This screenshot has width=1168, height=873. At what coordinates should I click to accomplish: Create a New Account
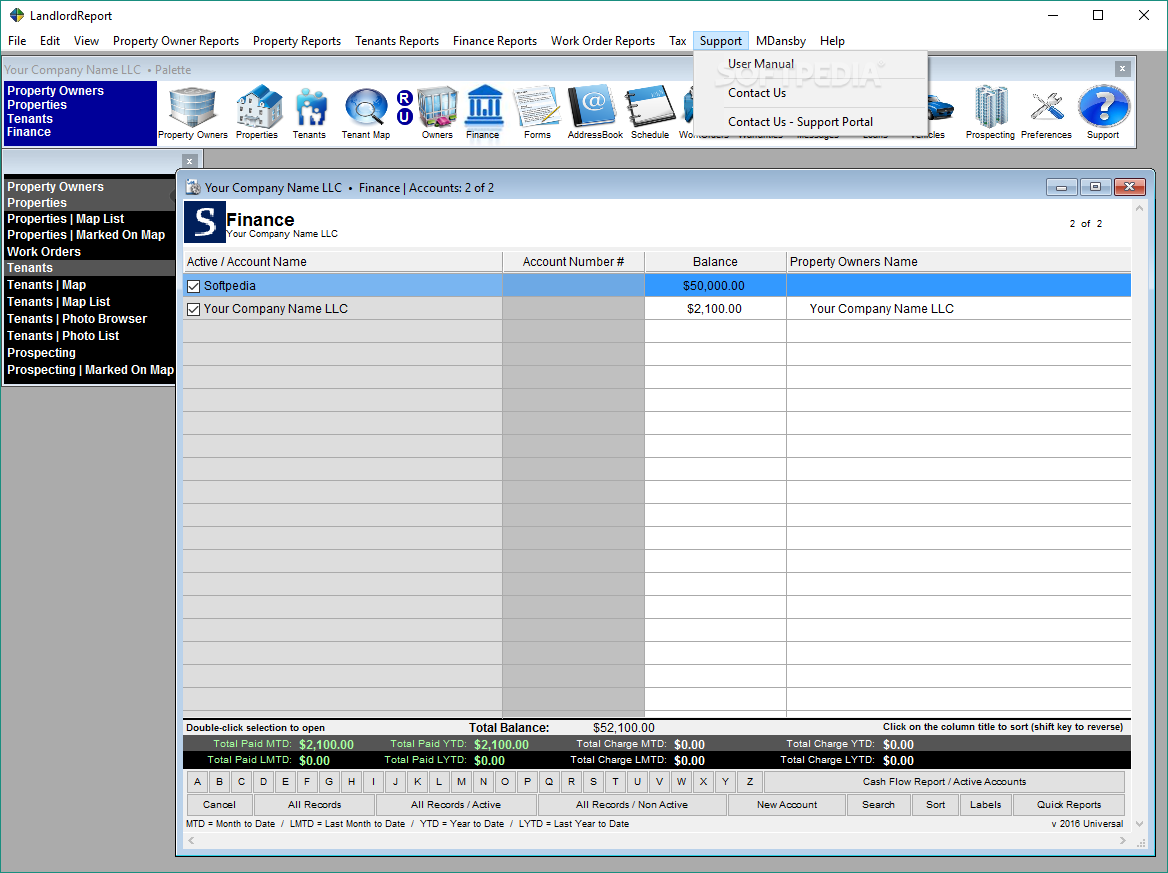click(787, 804)
